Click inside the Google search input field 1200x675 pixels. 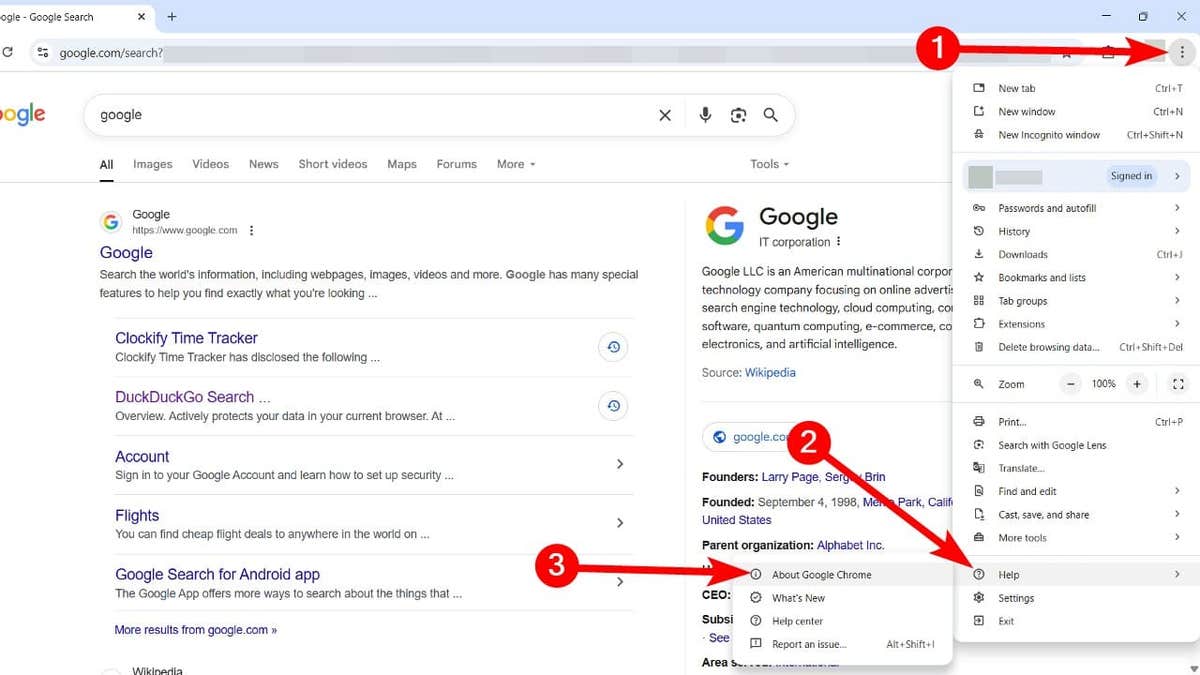click(x=370, y=115)
